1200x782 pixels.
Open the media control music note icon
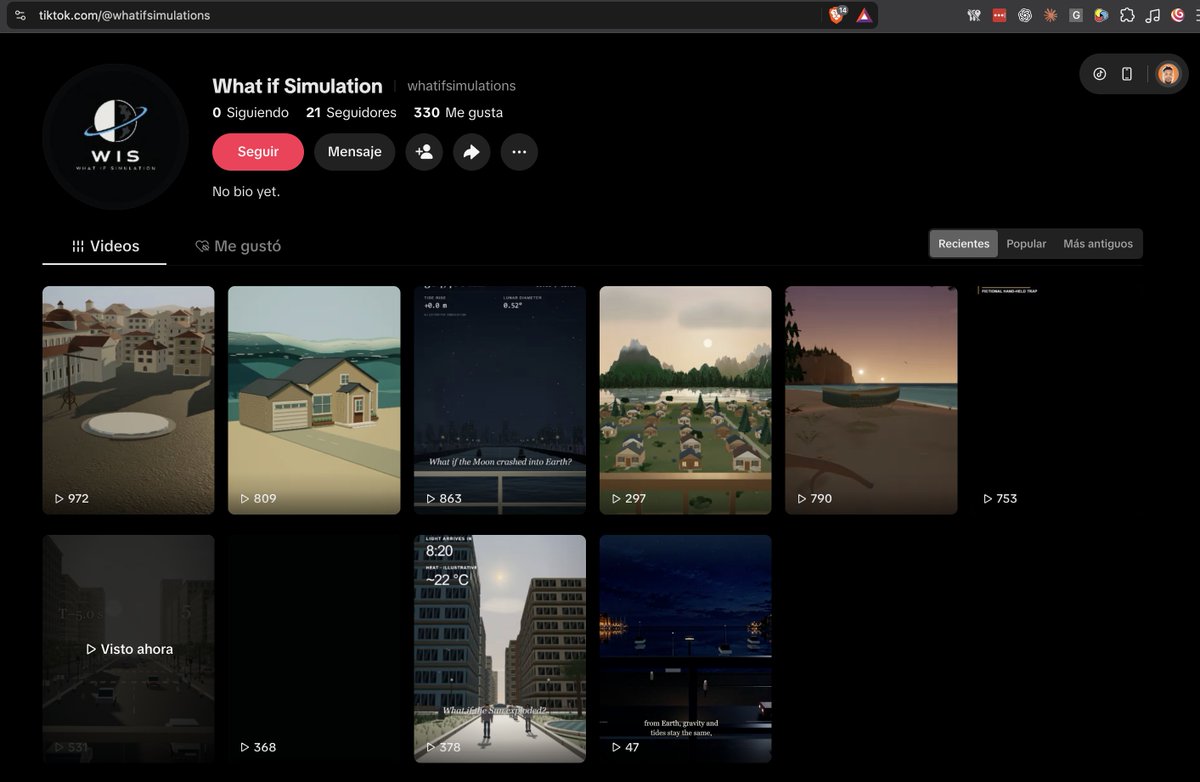(1153, 15)
